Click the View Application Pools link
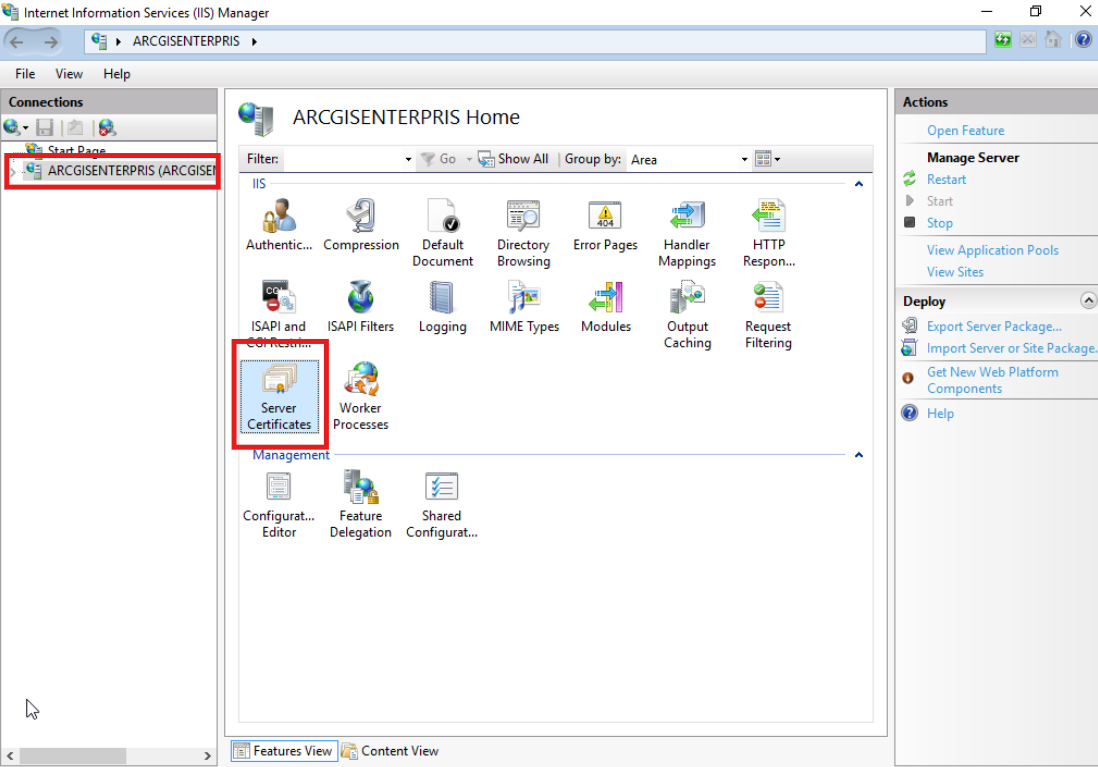 (992, 250)
